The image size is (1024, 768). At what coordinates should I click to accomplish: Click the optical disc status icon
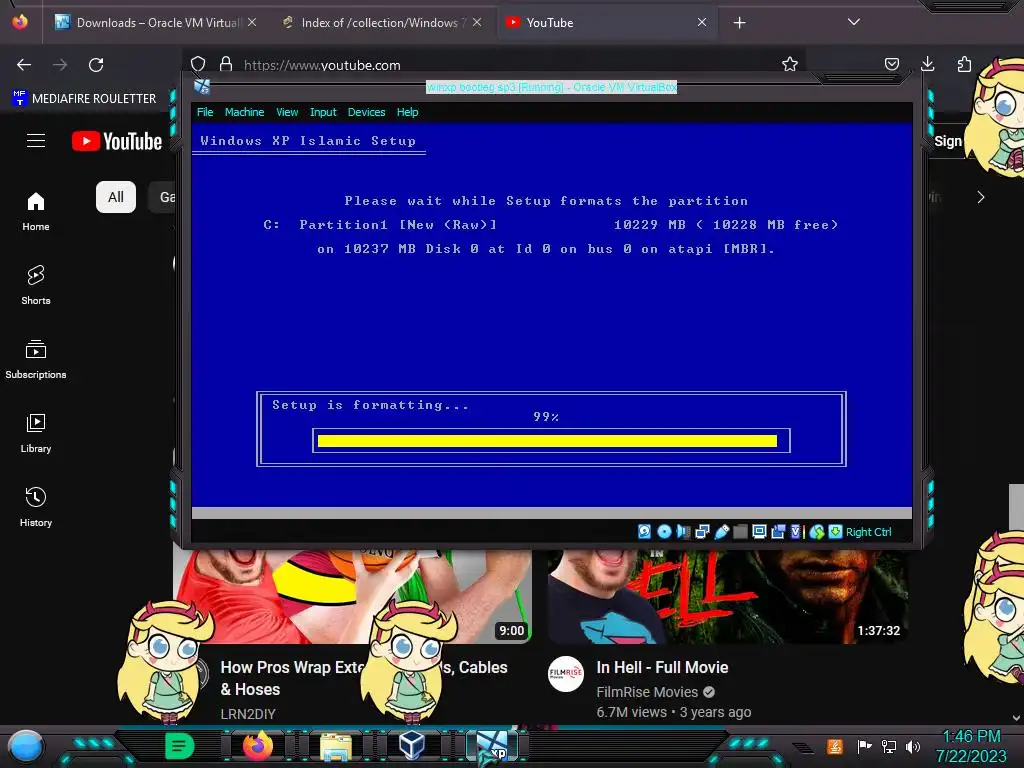(x=664, y=532)
